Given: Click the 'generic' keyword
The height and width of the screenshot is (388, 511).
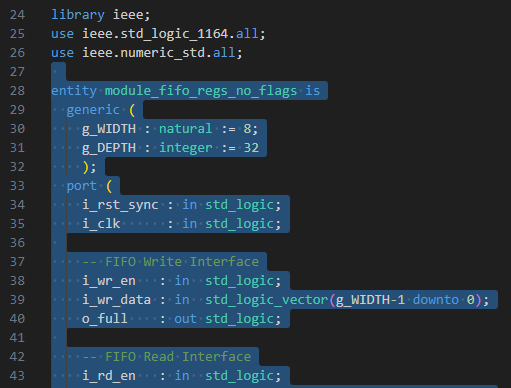Looking at the screenshot, I should point(93,110).
